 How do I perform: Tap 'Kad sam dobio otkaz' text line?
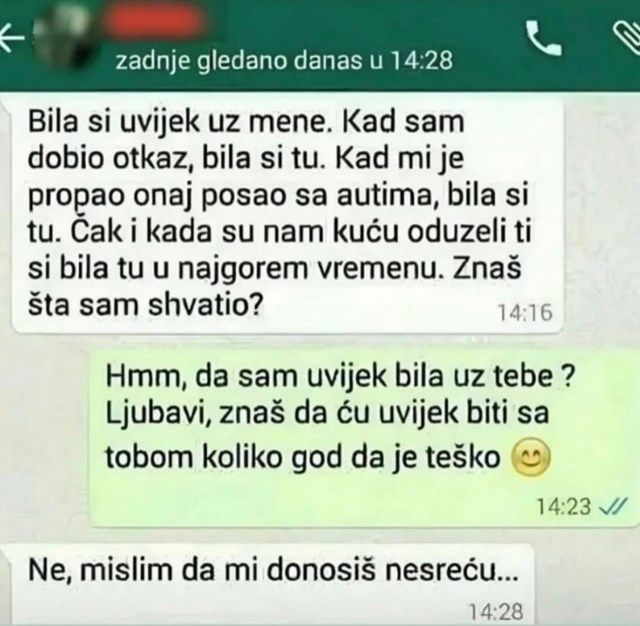[246, 139]
